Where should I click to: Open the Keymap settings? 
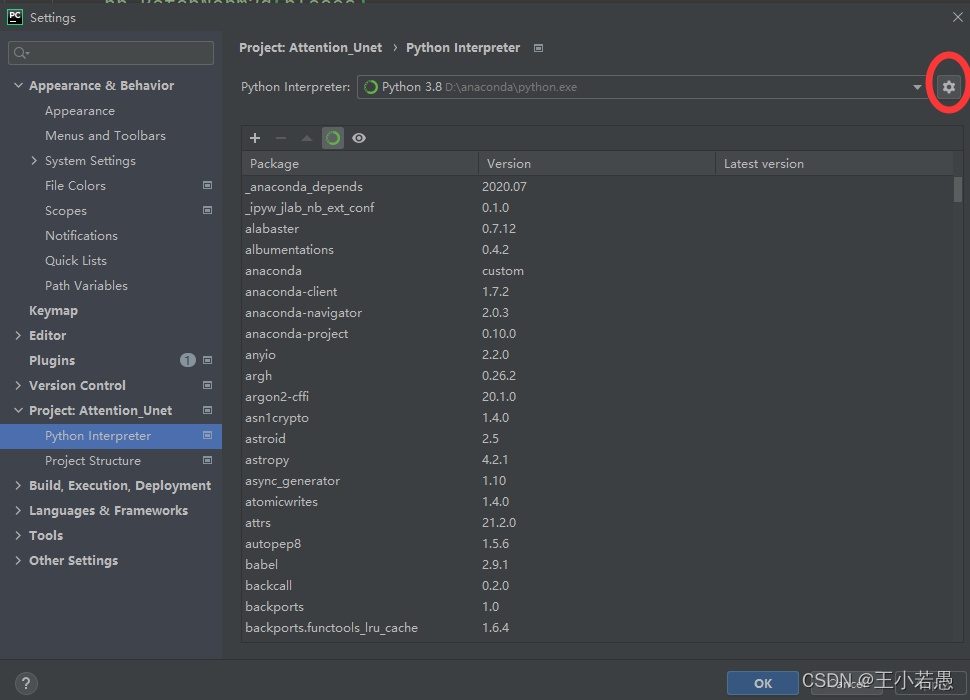click(53, 310)
